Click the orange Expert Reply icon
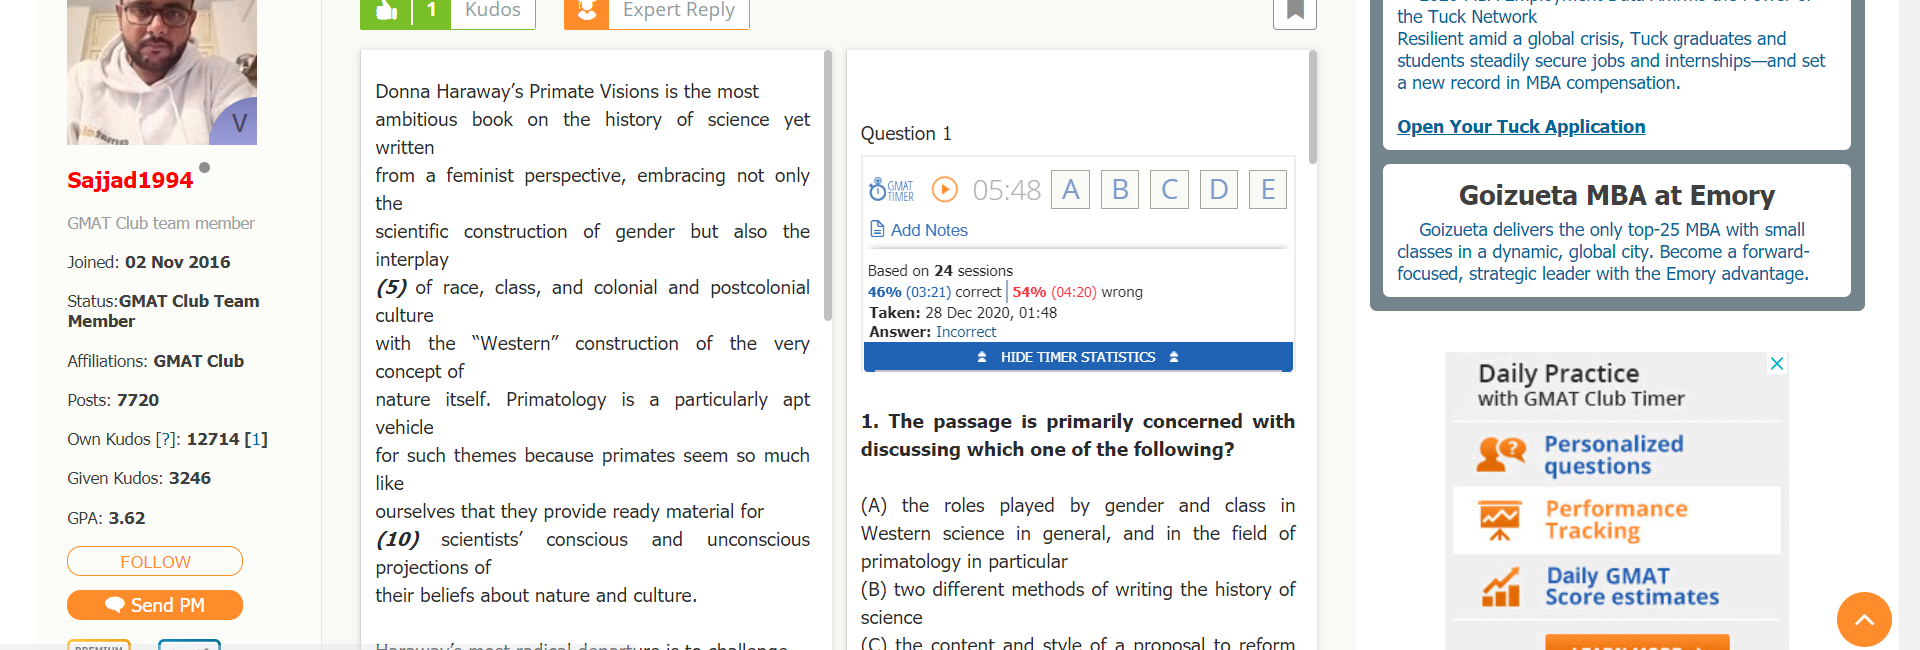The width and height of the screenshot is (1920, 650). tap(587, 11)
